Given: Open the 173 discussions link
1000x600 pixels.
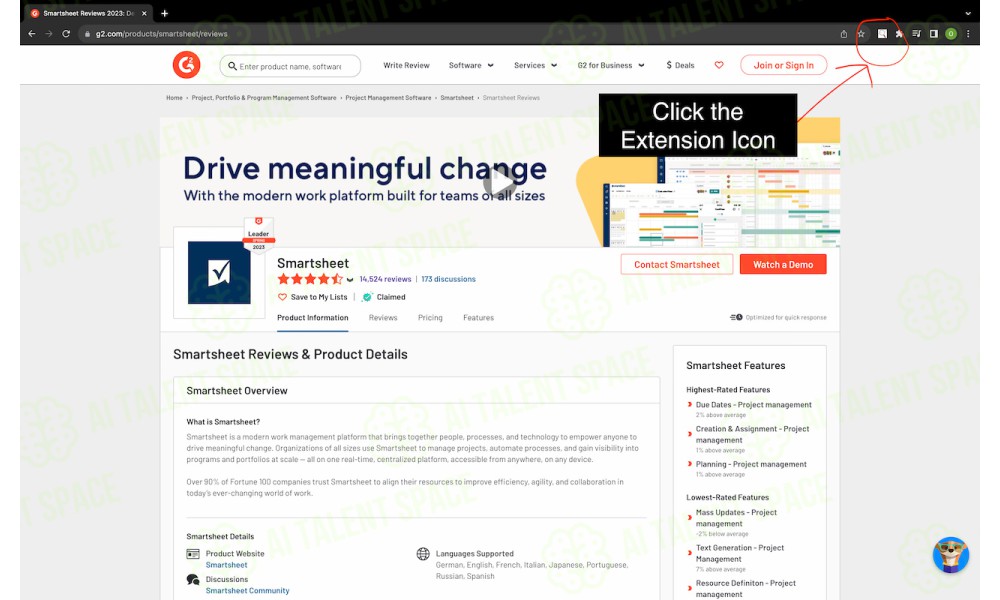Looking at the screenshot, I should coord(448,279).
